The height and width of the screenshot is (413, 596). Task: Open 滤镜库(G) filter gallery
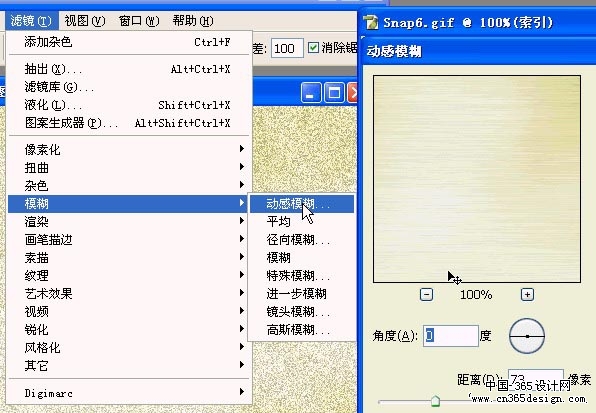coord(128,87)
